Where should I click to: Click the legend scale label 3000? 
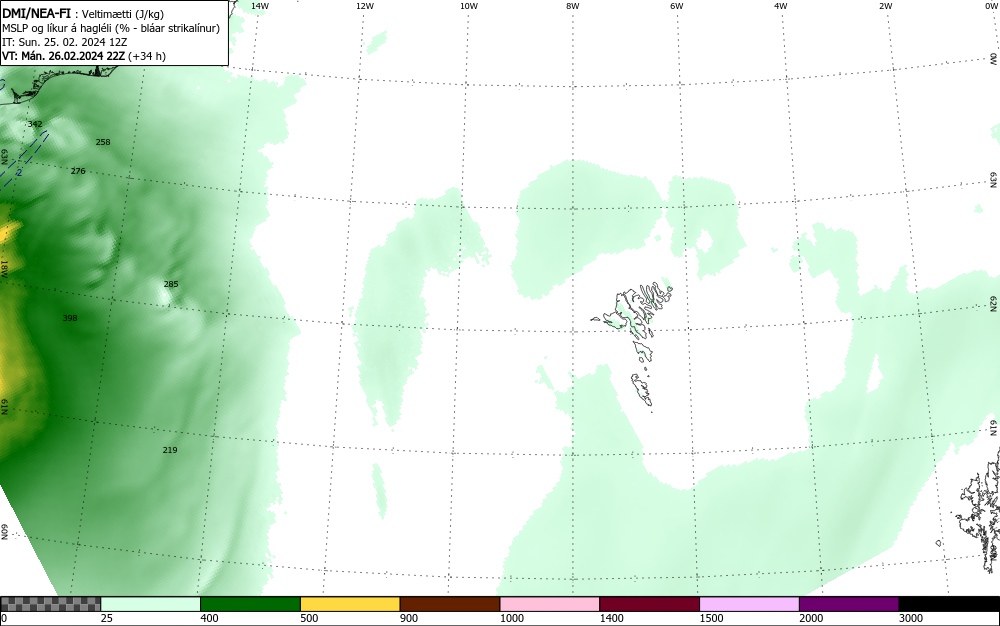(x=911, y=618)
